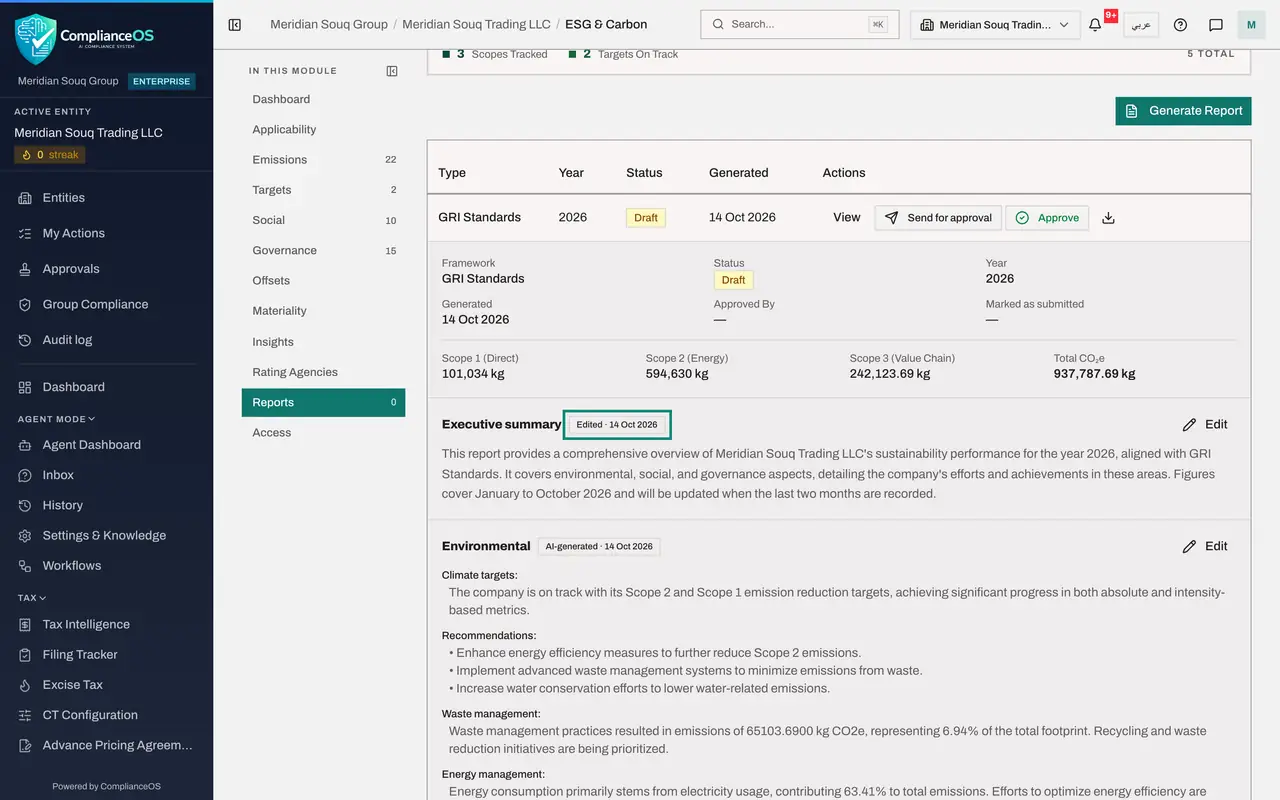The image size is (1280, 800).
Task: Click the Meridian Souq Trading LLC breadcrumb
Action: point(476,25)
